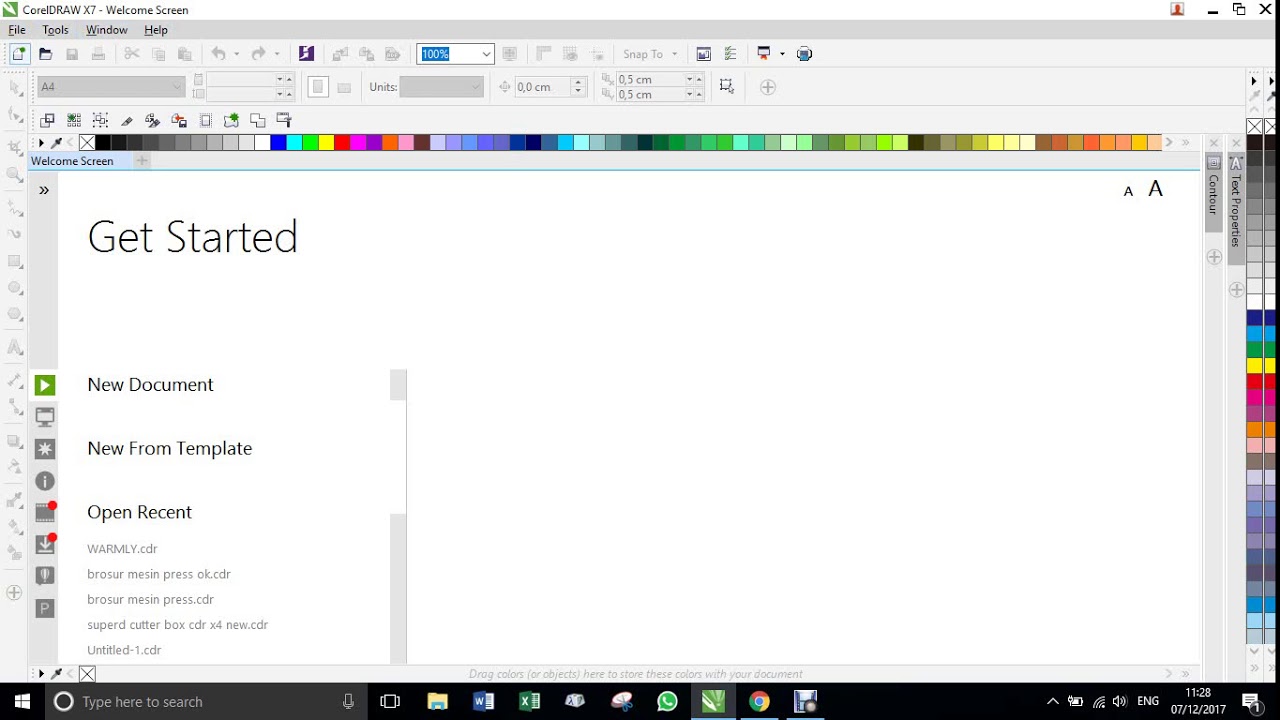Pick the yellow swatch in top palette
1280x720 pixels.
click(326, 143)
